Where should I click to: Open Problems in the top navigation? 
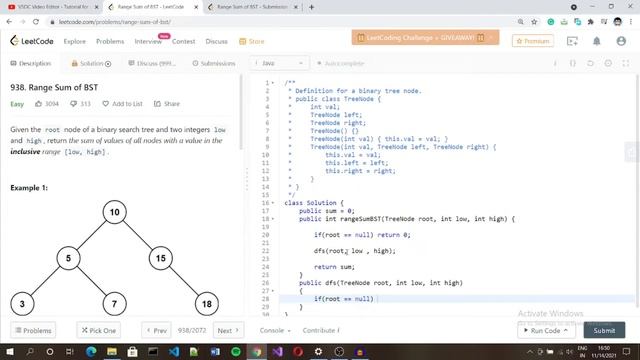coord(110,41)
